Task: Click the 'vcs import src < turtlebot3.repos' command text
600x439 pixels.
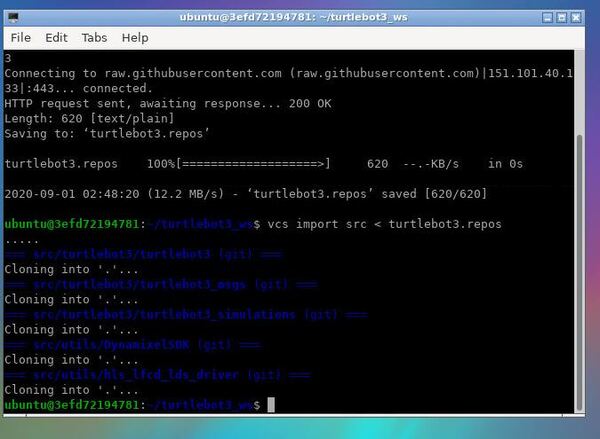Action: click(x=385, y=224)
